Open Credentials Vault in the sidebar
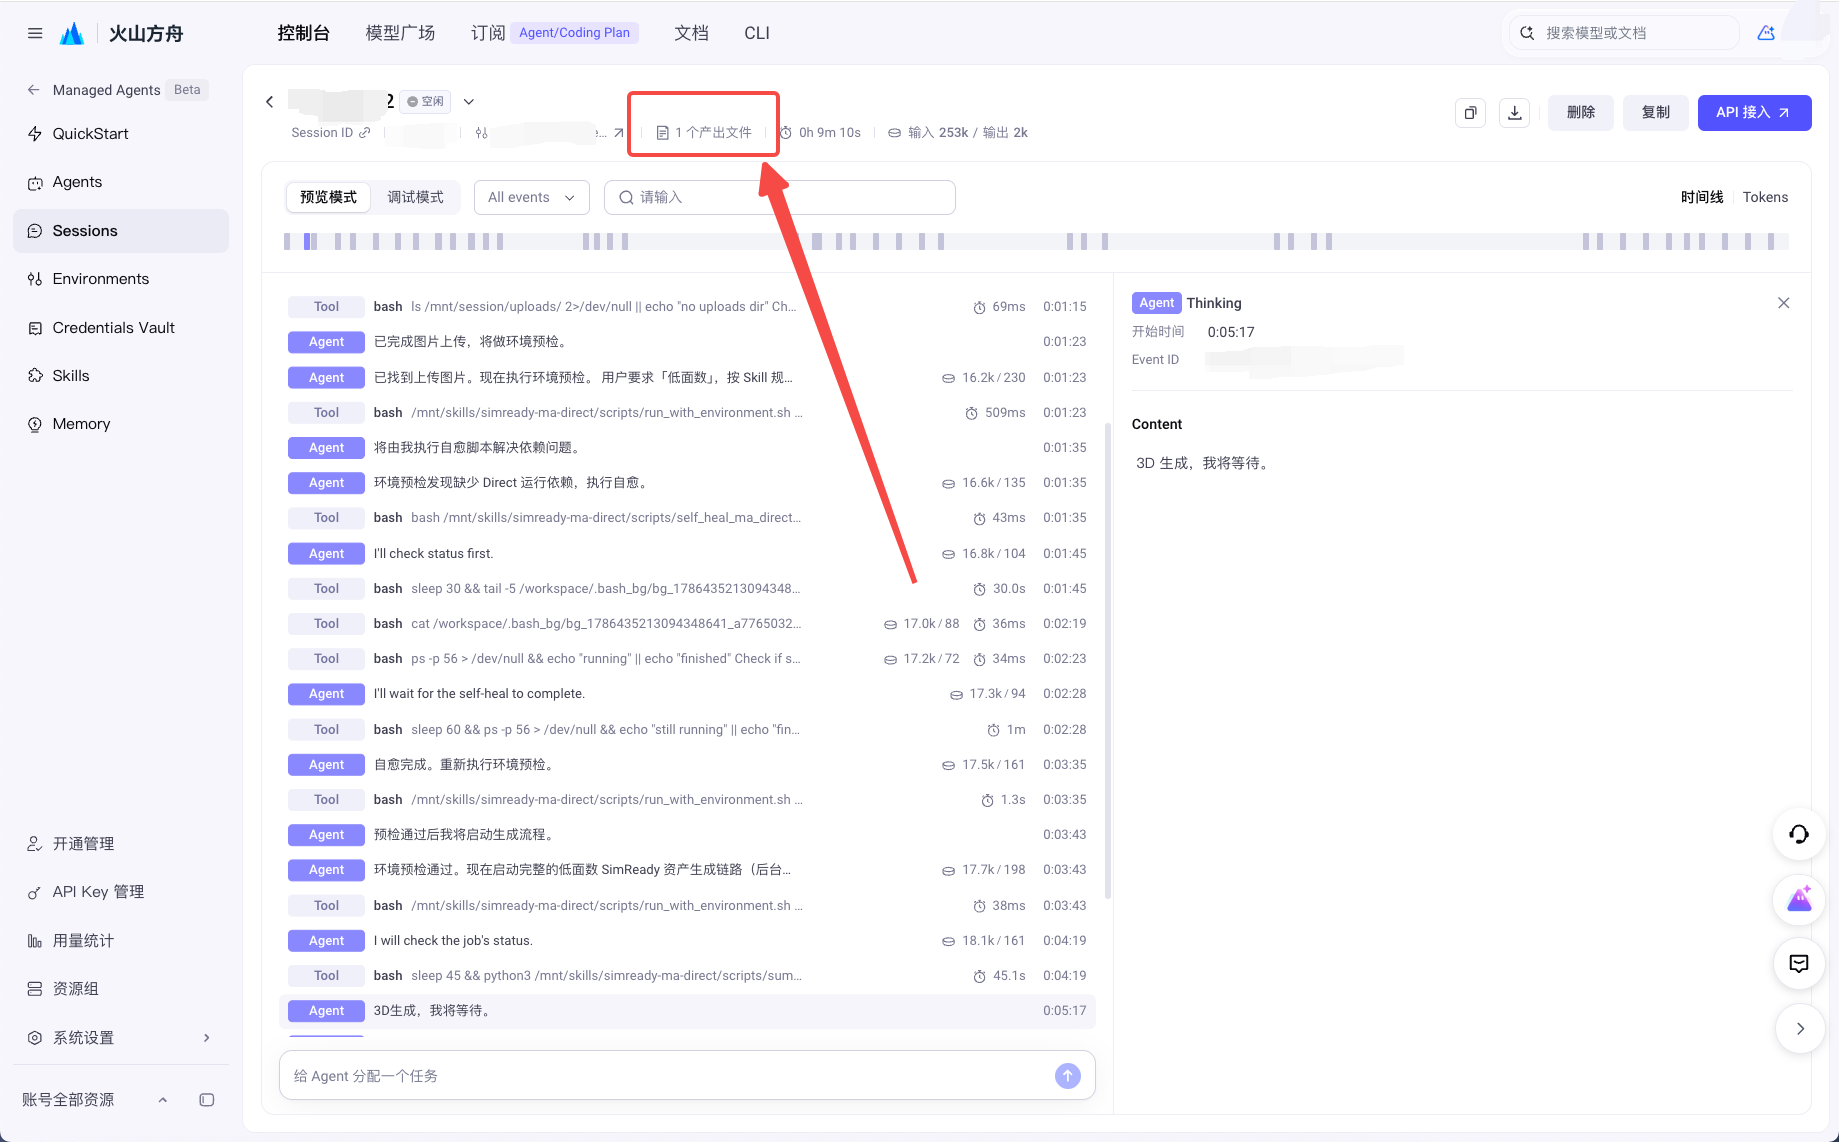Image resolution: width=1839 pixels, height=1142 pixels. coord(121,328)
